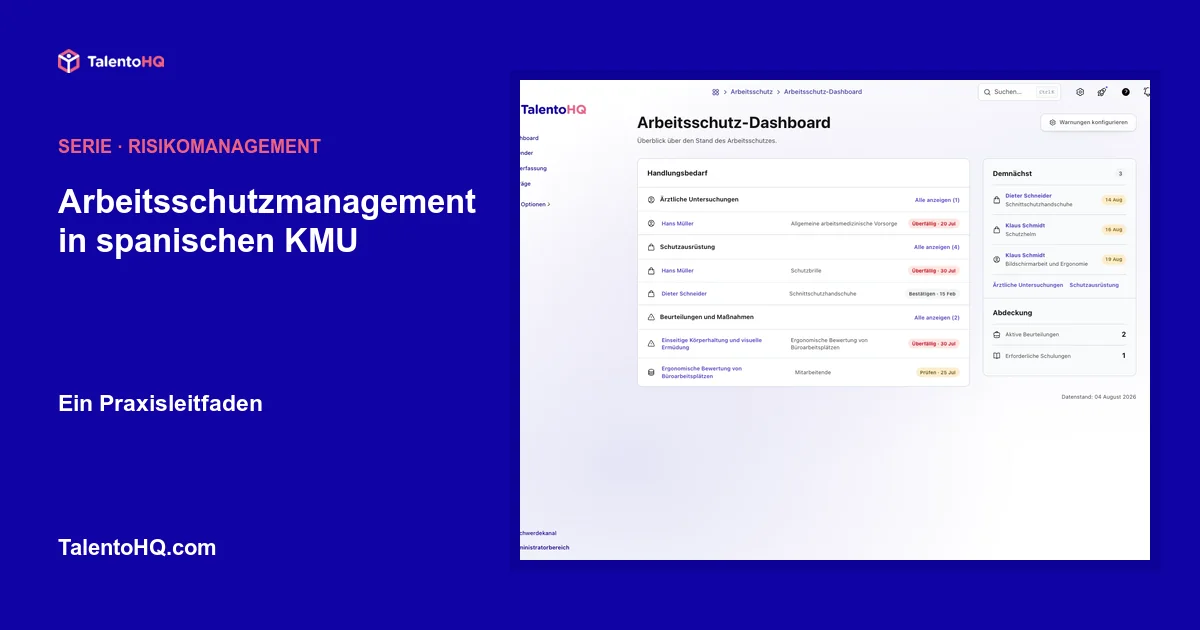Image resolution: width=1200 pixels, height=630 pixels.
Task: Click the 14 Aug date badge
Action: click(x=1114, y=200)
